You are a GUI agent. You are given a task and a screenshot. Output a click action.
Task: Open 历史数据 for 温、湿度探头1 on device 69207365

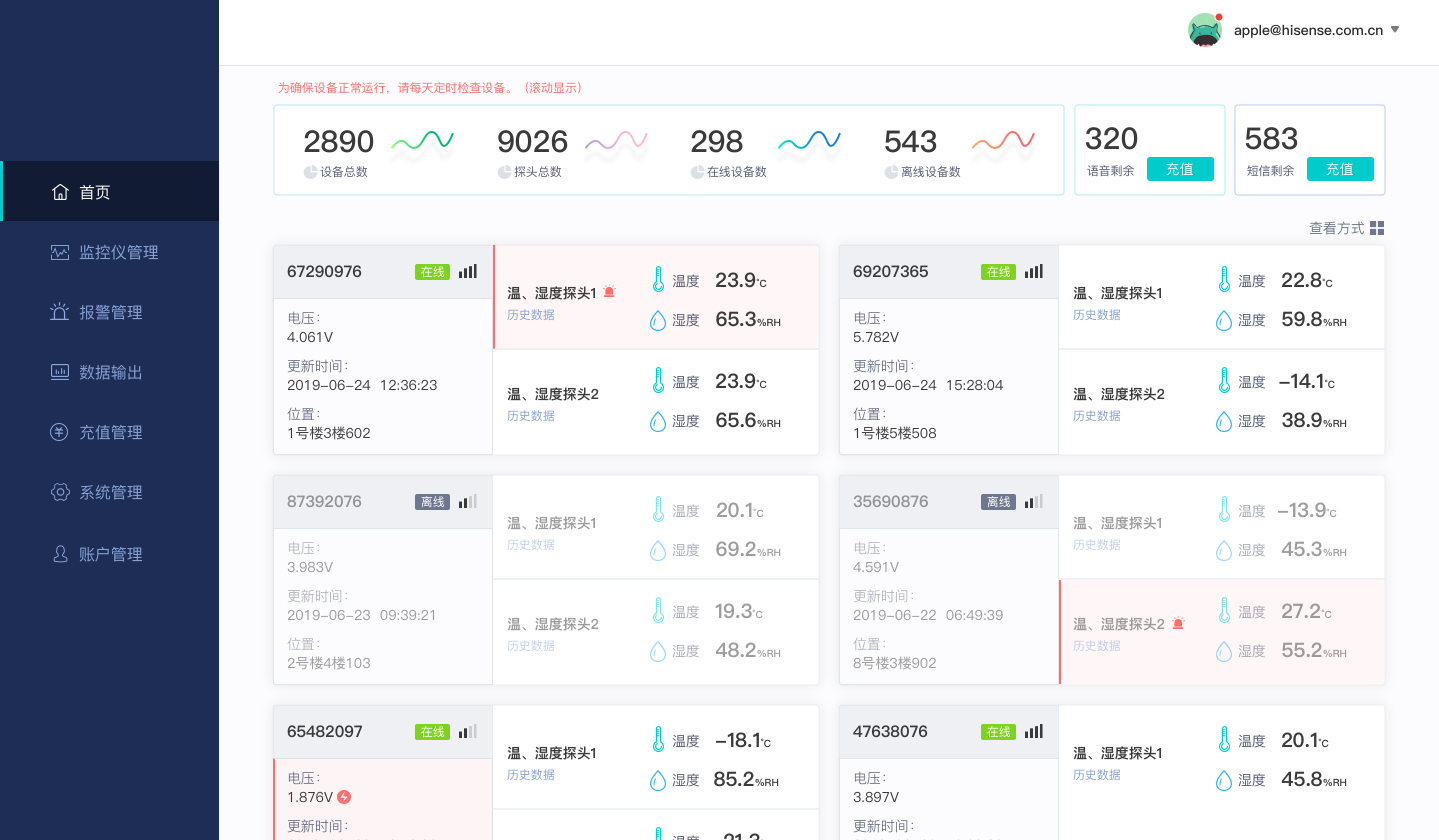tap(1097, 314)
